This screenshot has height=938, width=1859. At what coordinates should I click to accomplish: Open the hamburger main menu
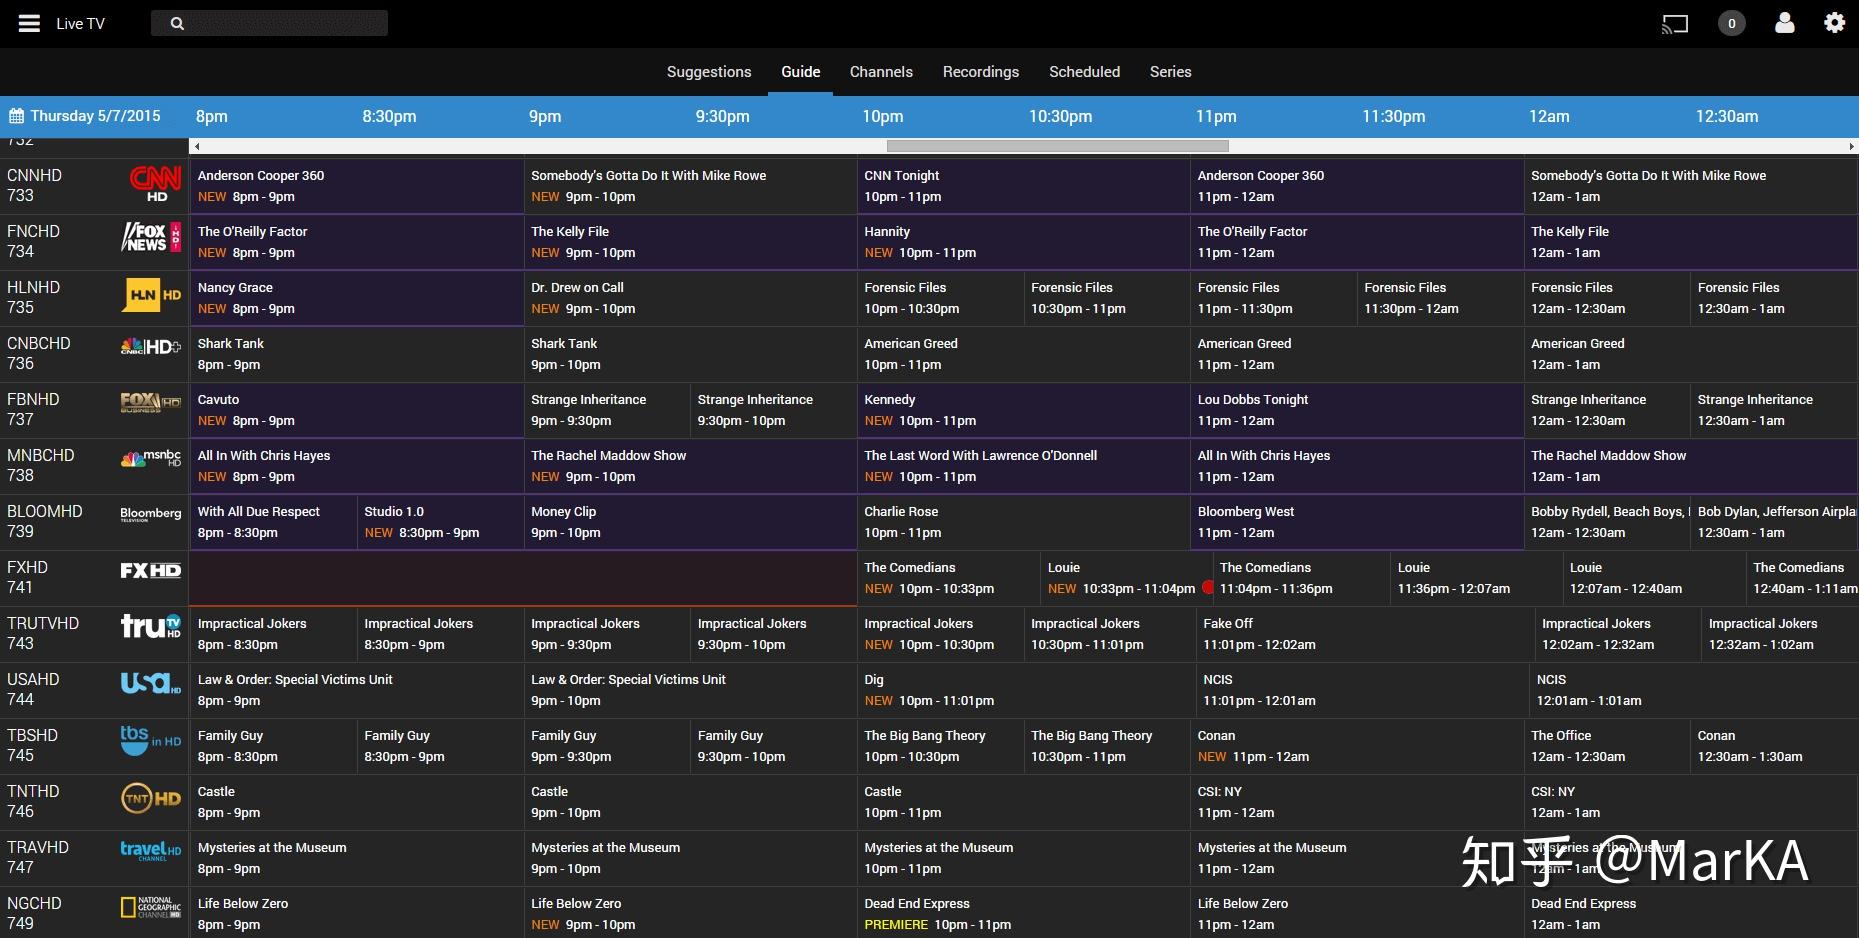pyautogui.click(x=29, y=23)
